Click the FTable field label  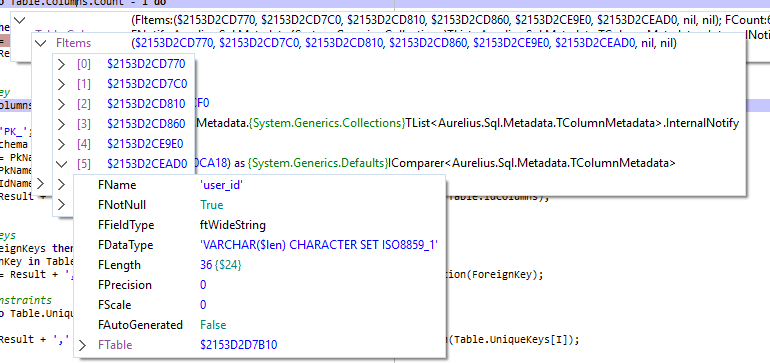[115, 345]
